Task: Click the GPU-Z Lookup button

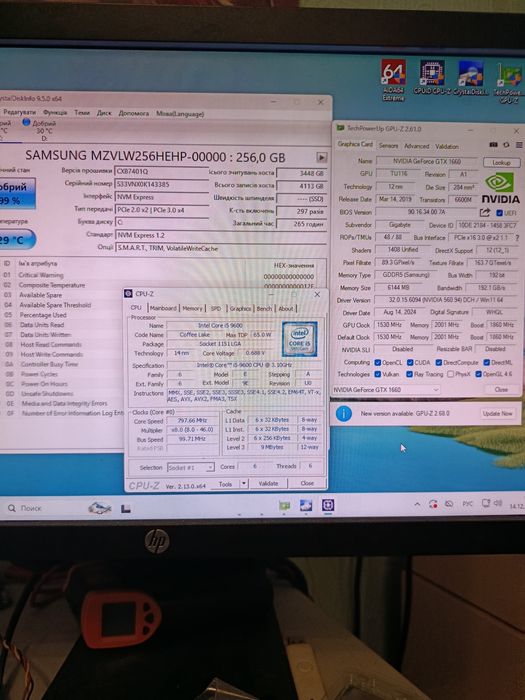Action: [501, 162]
